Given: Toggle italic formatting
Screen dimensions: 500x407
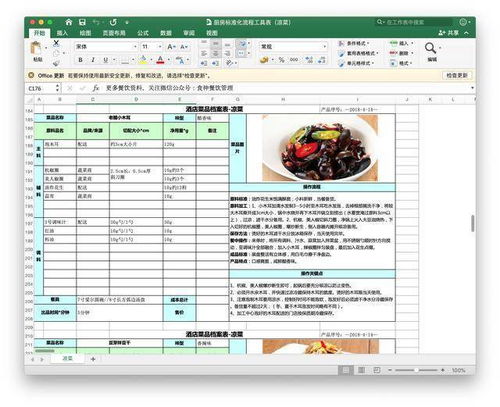Looking at the screenshot, I should [93, 60].
